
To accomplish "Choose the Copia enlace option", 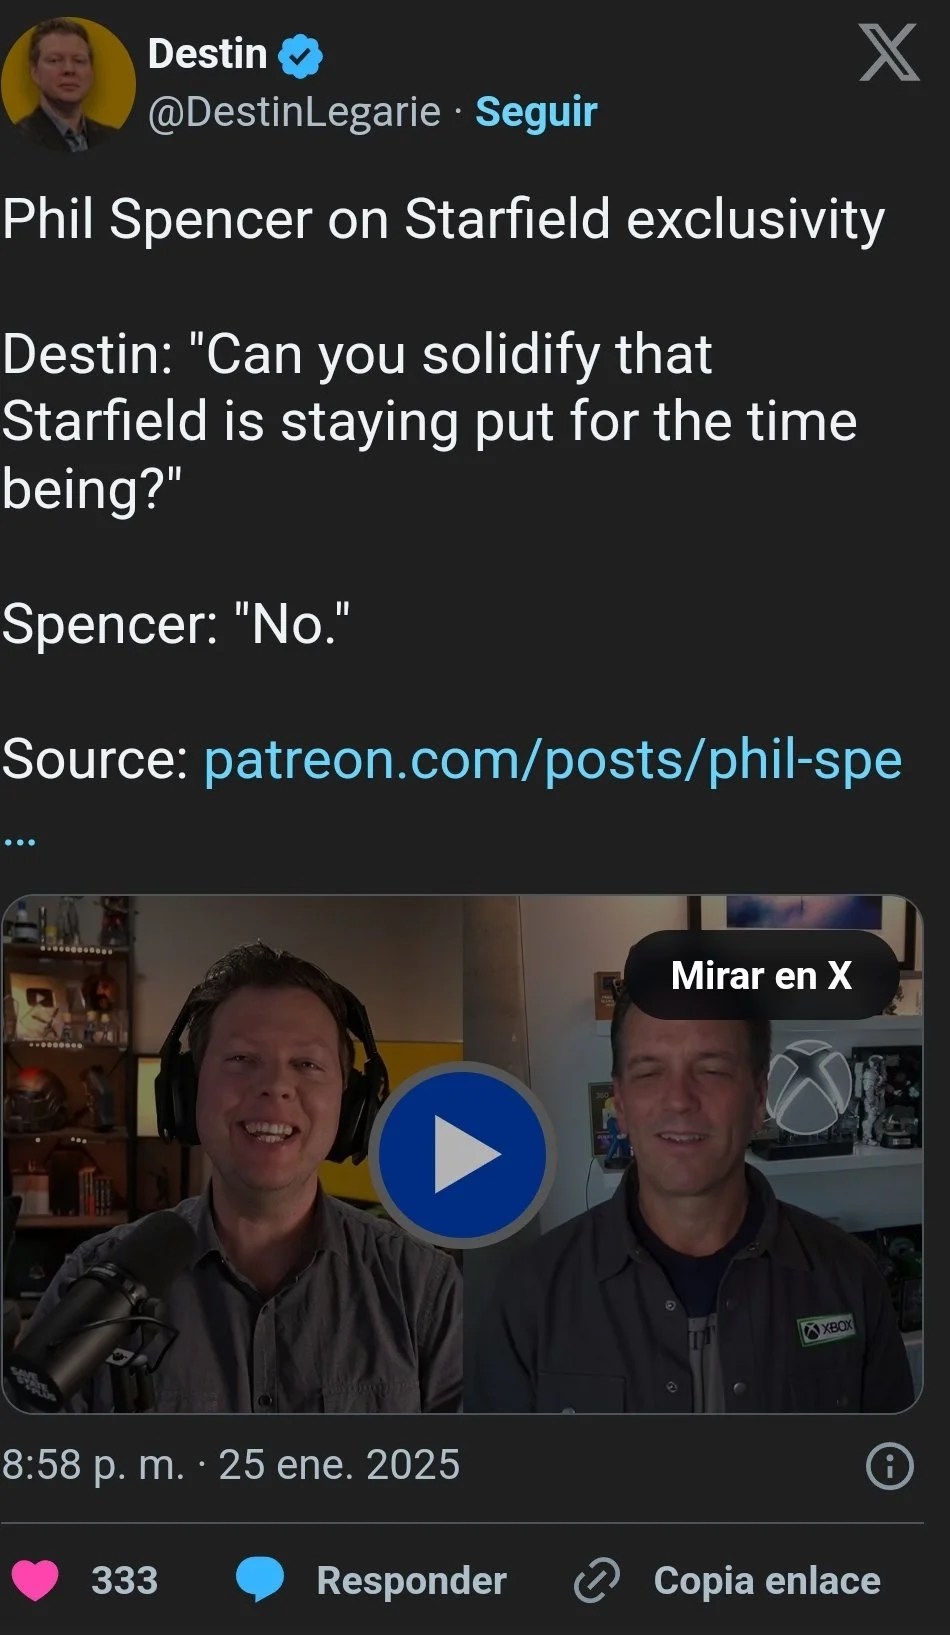I will click(767, 1581).
